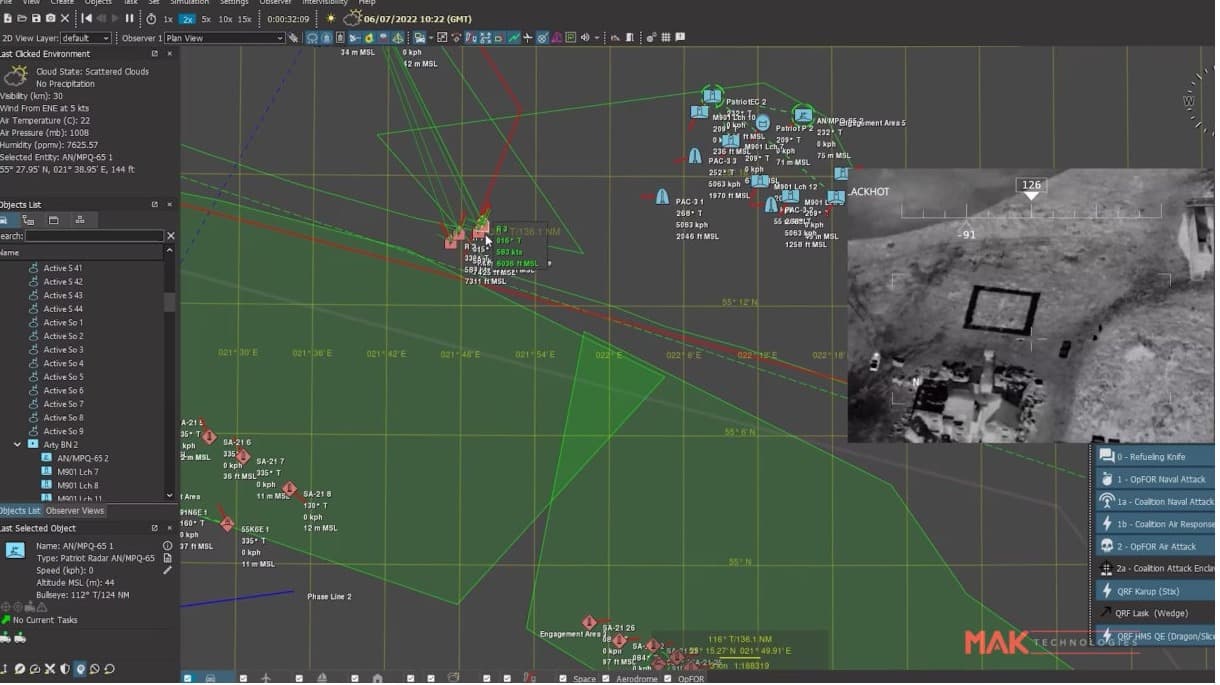
Task: Click the cloudy weather icon
Action: [x=351, y=18]
